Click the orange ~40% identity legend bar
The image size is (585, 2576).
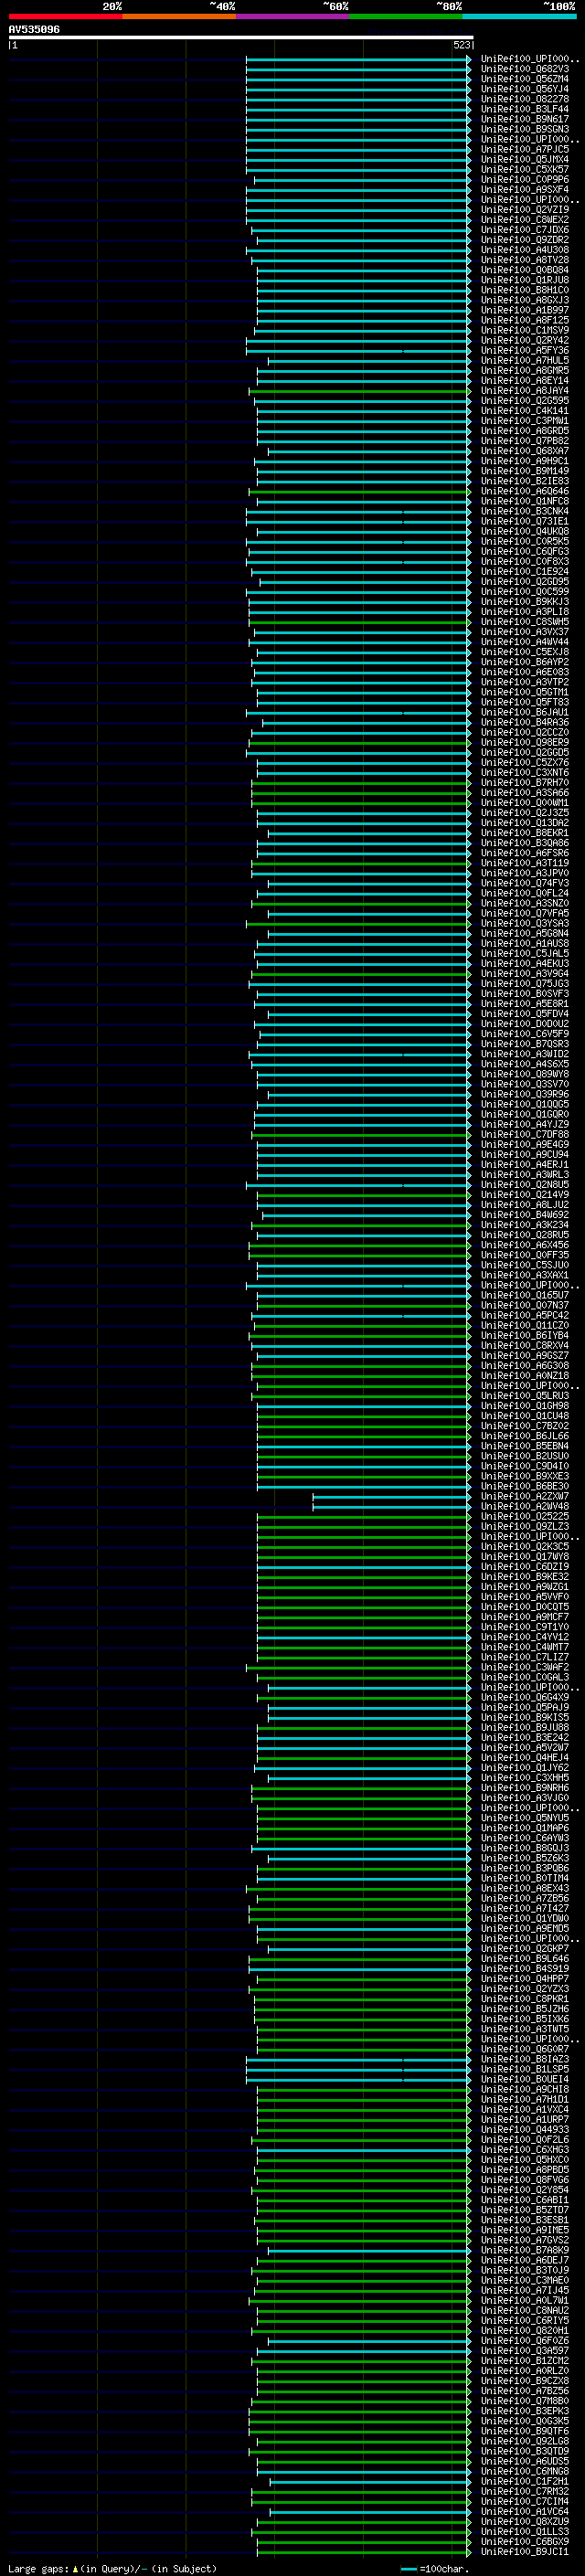click(x=180, y=16)
